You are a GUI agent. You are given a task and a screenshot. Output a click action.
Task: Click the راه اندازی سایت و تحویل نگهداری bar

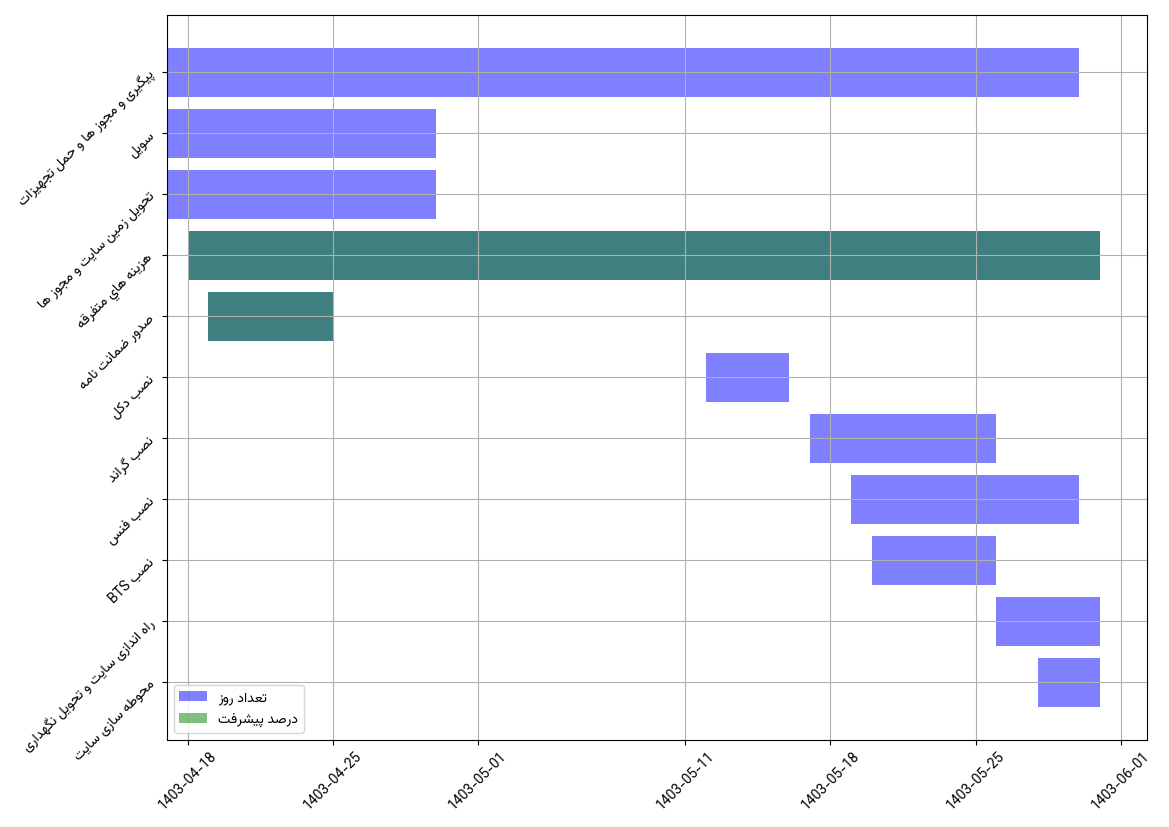tap(1047, 621)
